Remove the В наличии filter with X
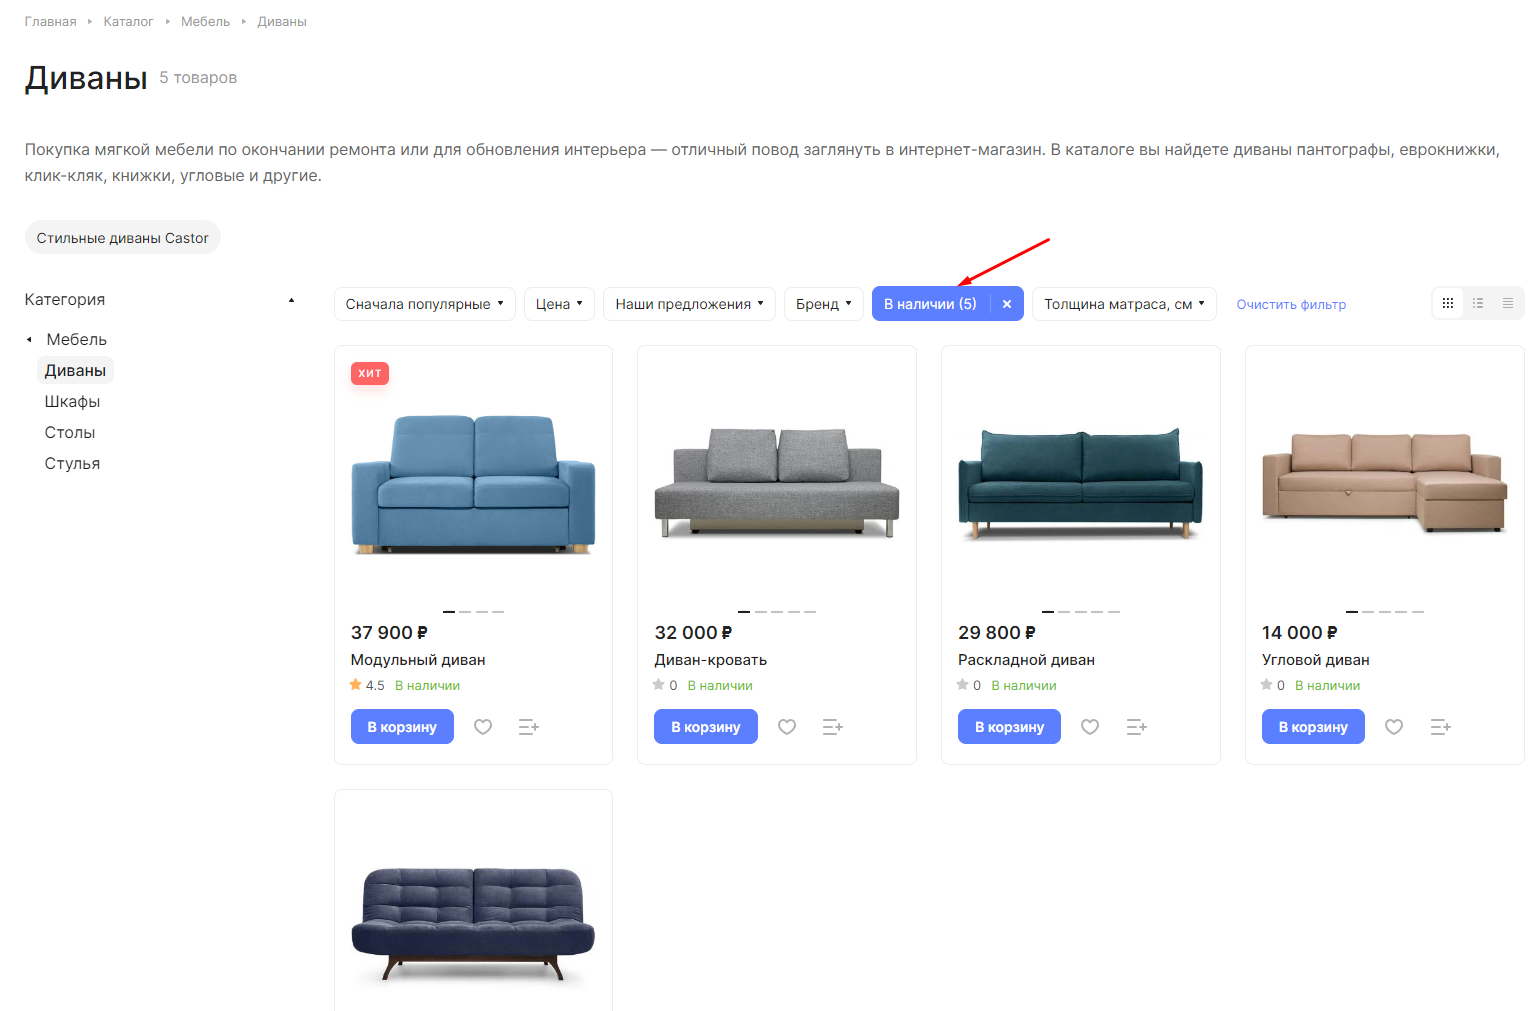Viewport: 1533px width, 1011px height. [1007, 304]
